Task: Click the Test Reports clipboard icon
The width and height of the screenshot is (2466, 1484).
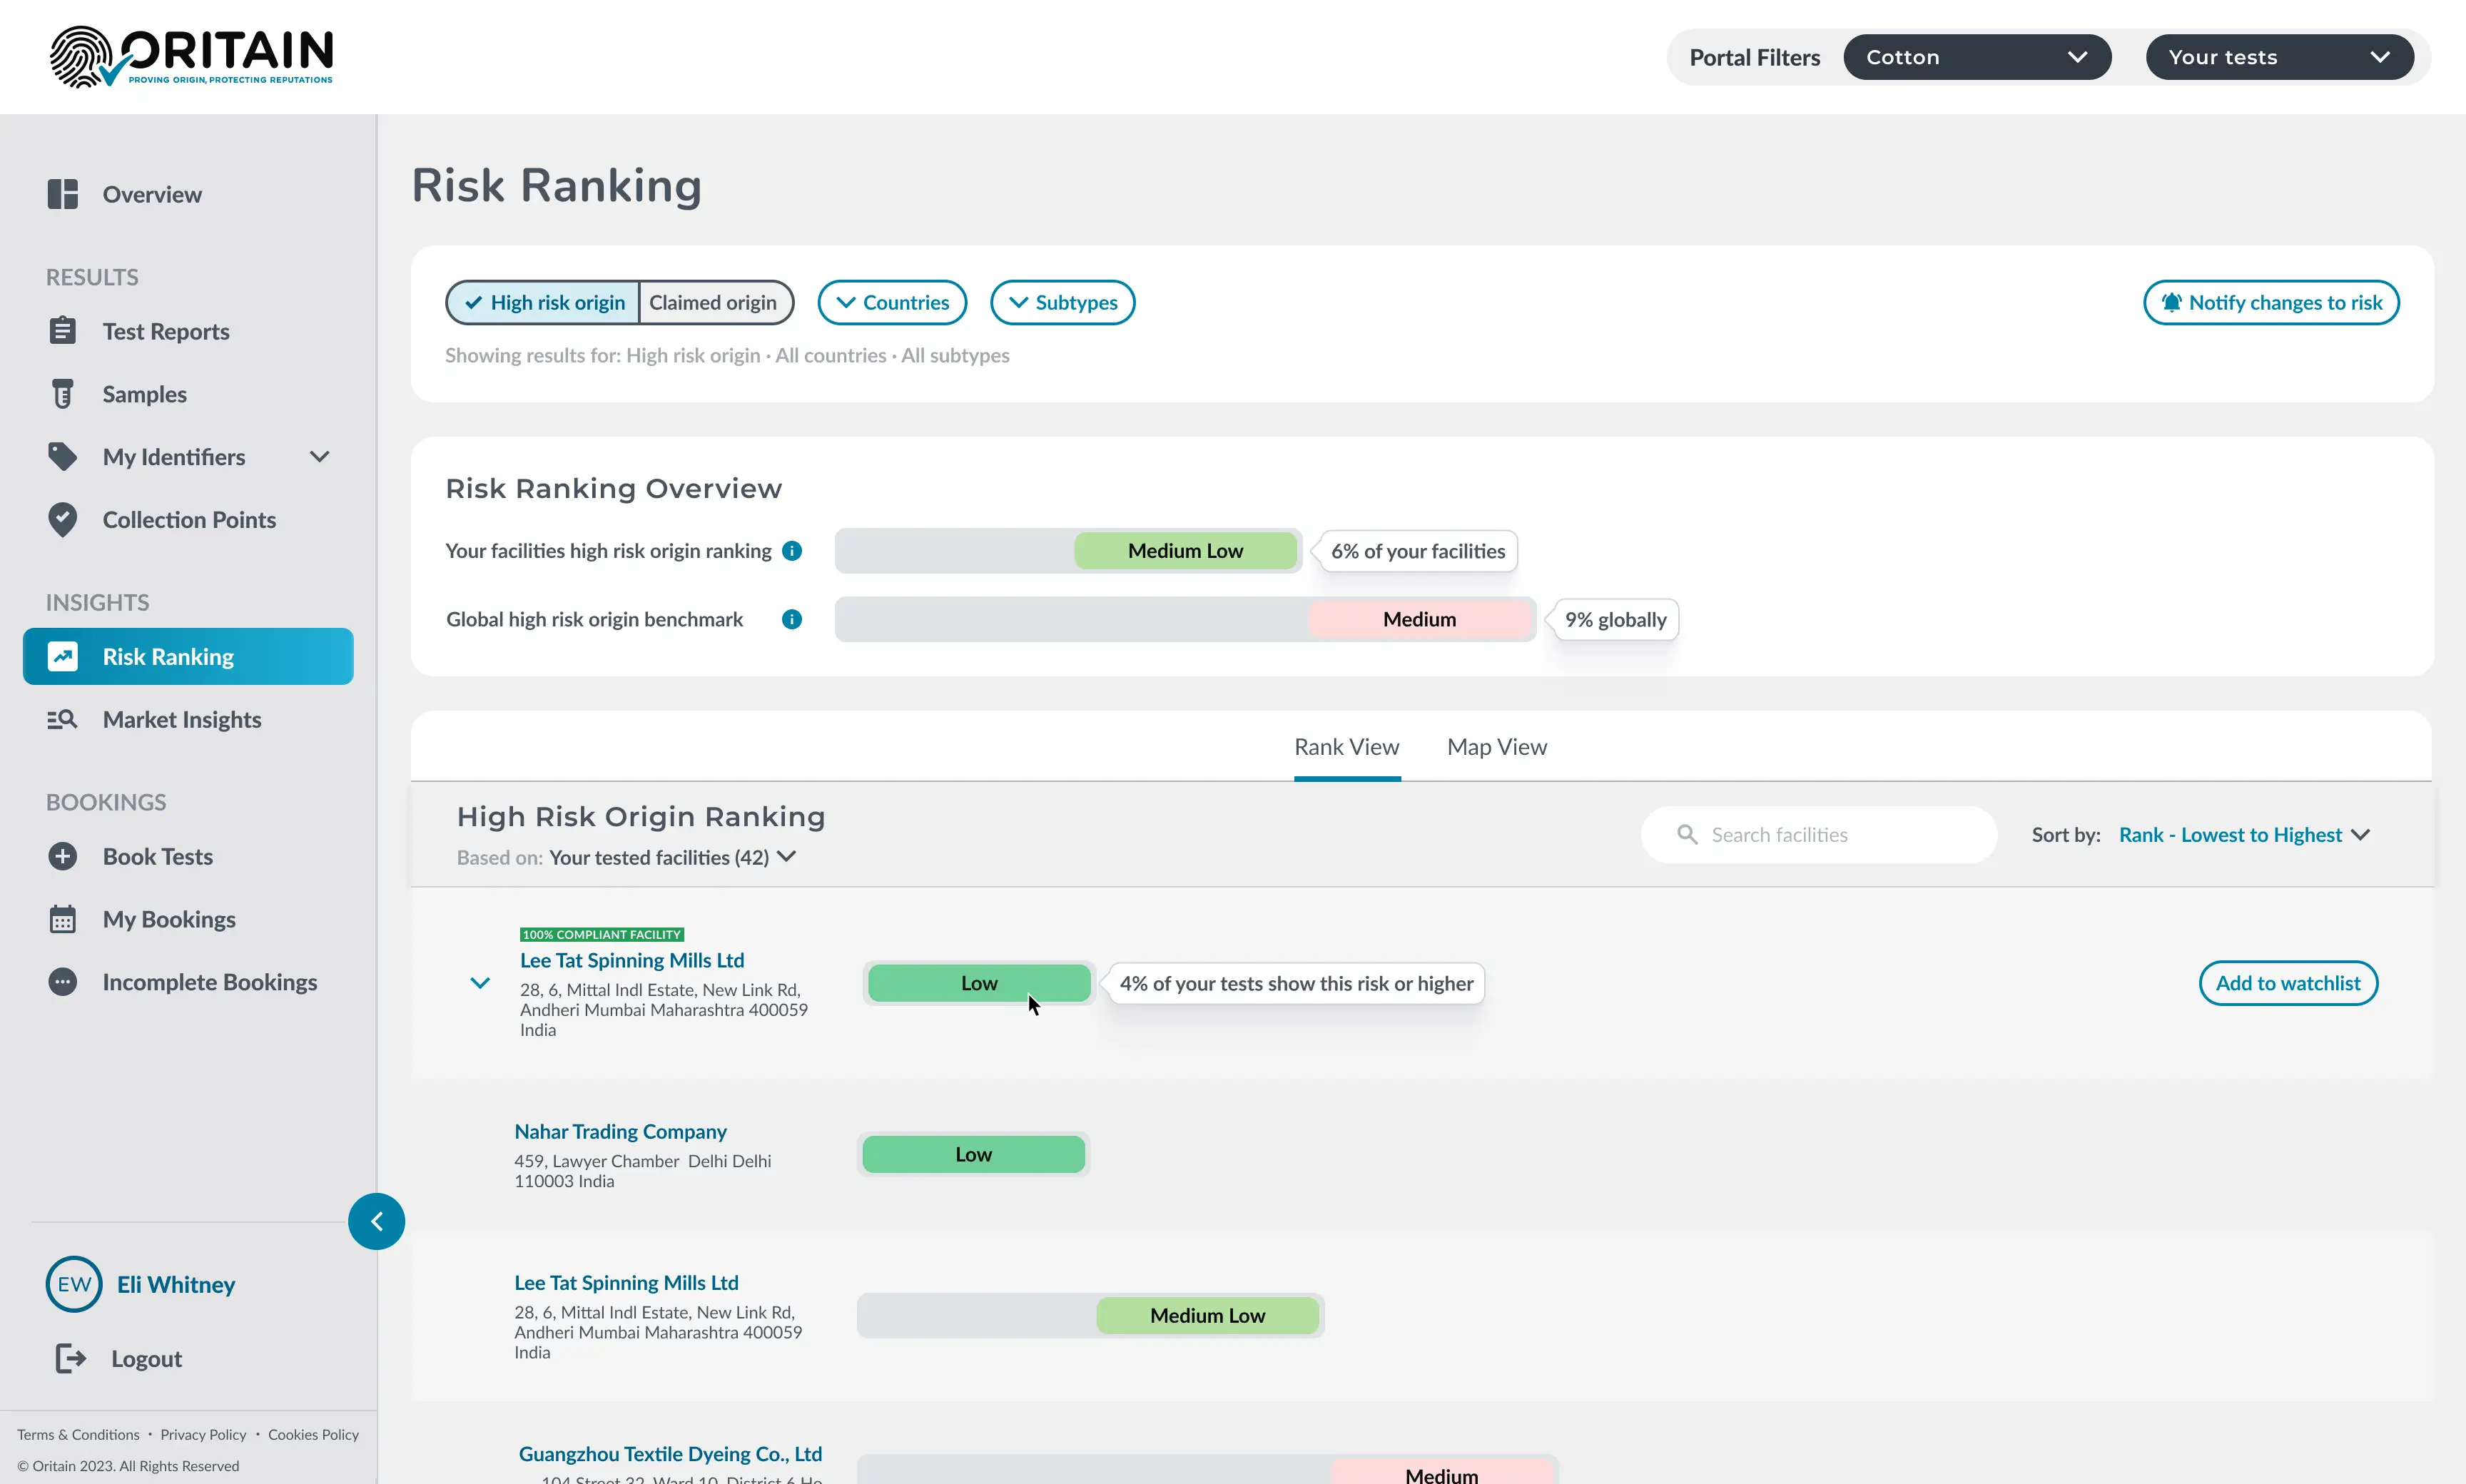Action: tap(62, 331)
